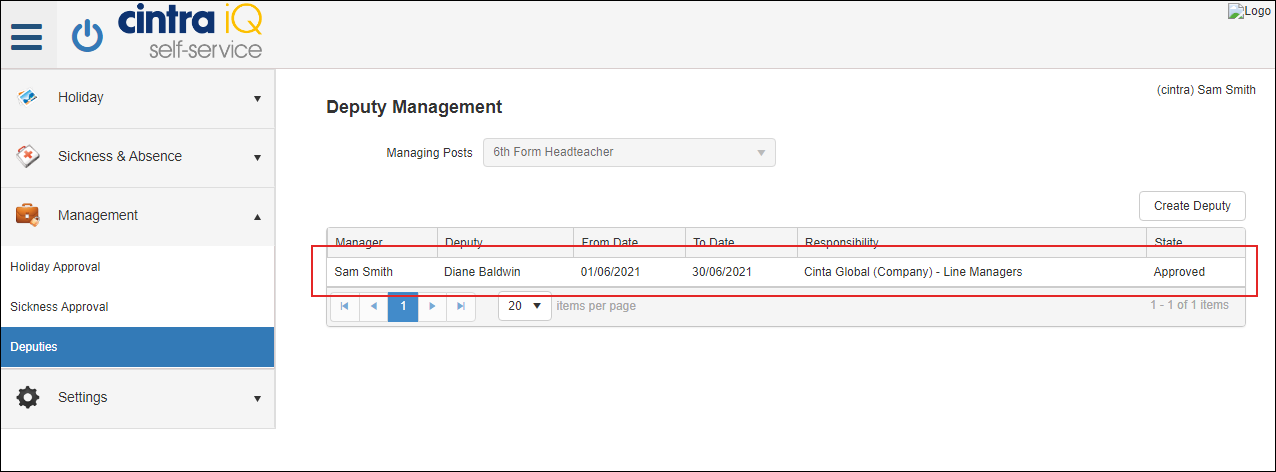The width and height of the screenshot is (1276, 472).
Task: Open the items per page dropdown
Action: pos(525,306)
